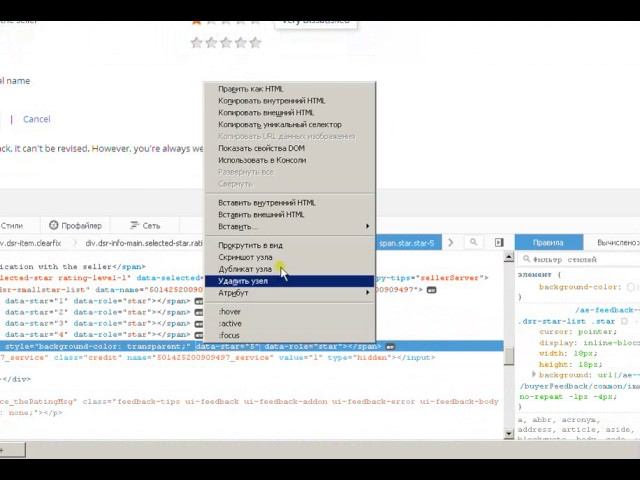Choose Править как HTML
Image resolution: width=640 pixels, height=480 pixels.
point(289,89)
